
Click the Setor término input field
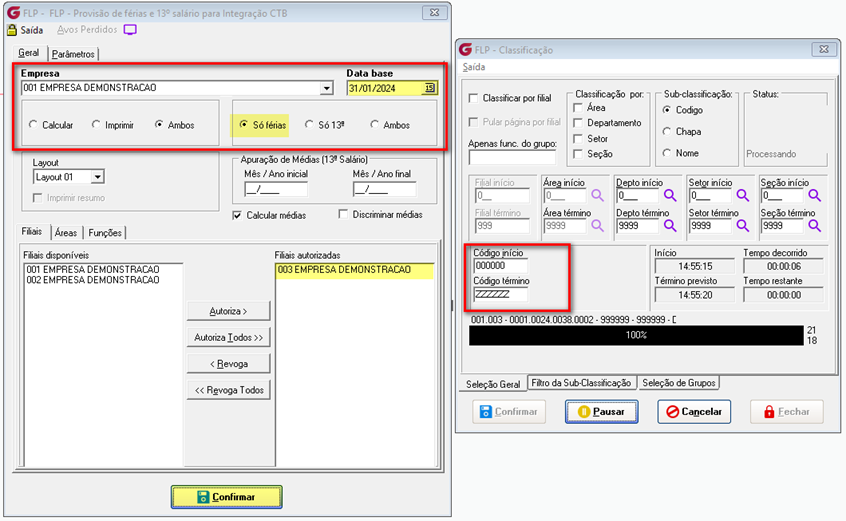pyautogui.click(x=711, y=225)
